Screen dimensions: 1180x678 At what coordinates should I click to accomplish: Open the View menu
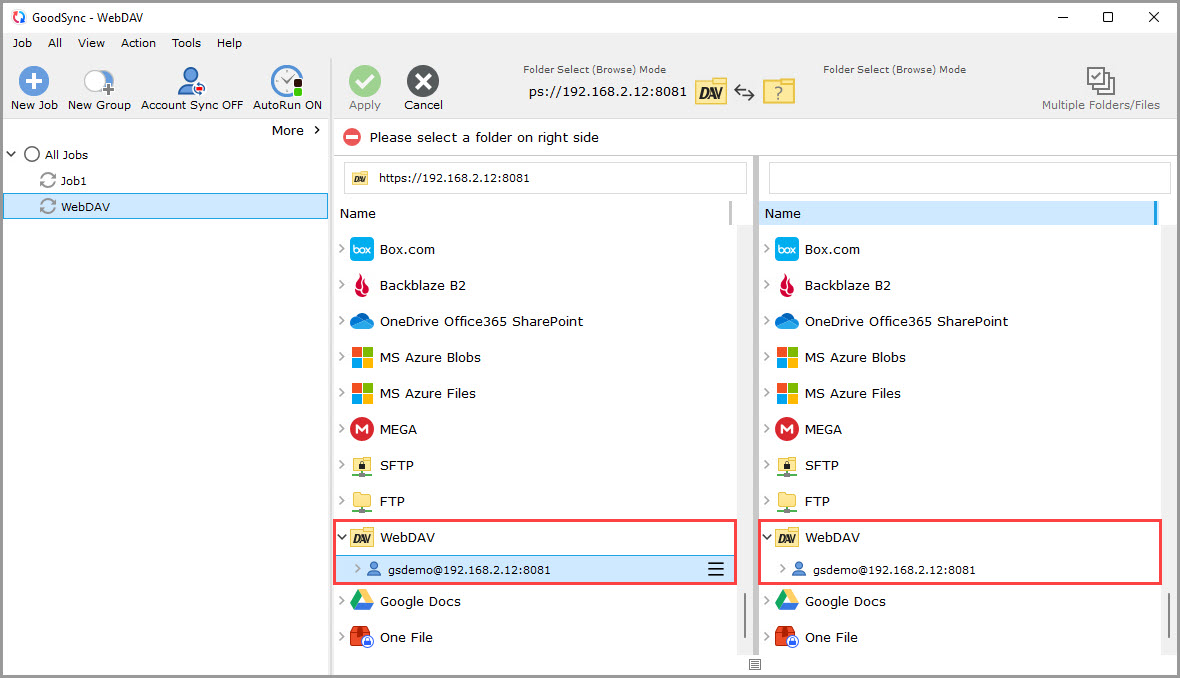(91, 43)
